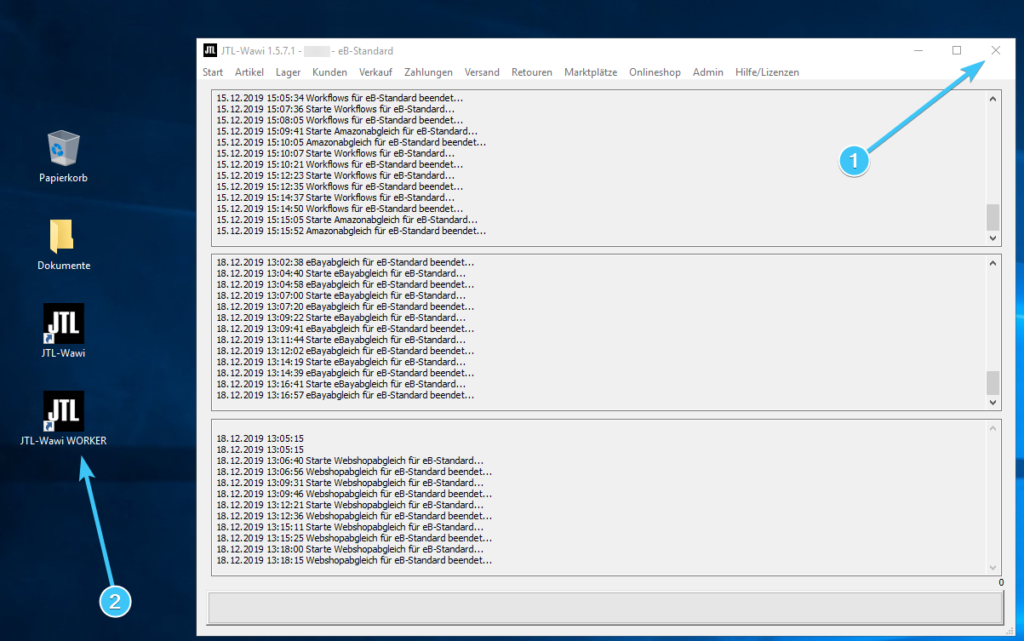
Task: Open the Zahlungen menu
Action: (428, 72)
